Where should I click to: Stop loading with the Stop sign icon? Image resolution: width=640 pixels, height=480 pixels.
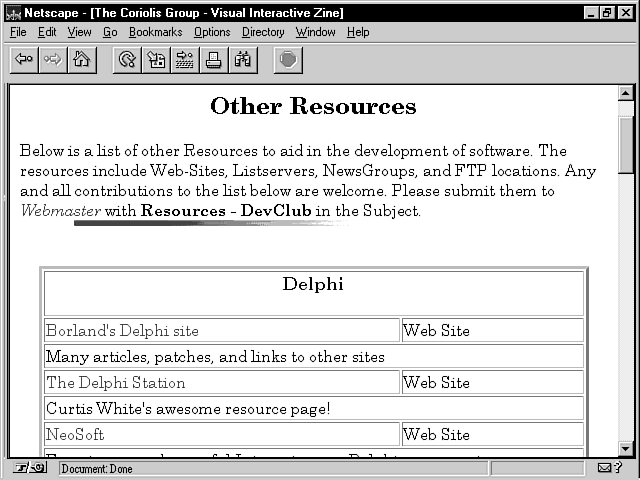click(x=288, y=60)
